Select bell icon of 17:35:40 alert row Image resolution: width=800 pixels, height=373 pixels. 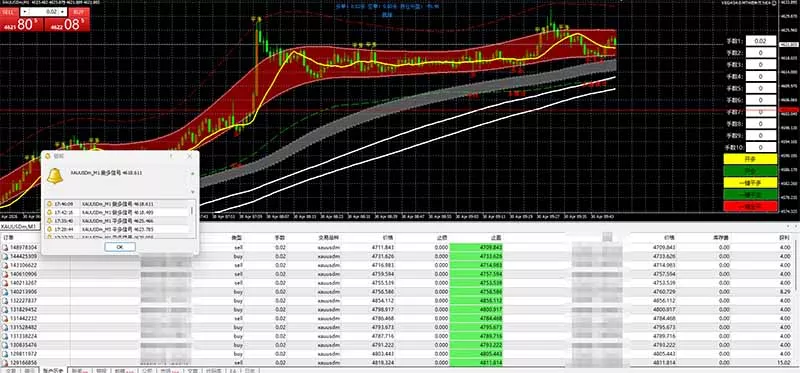49,221
